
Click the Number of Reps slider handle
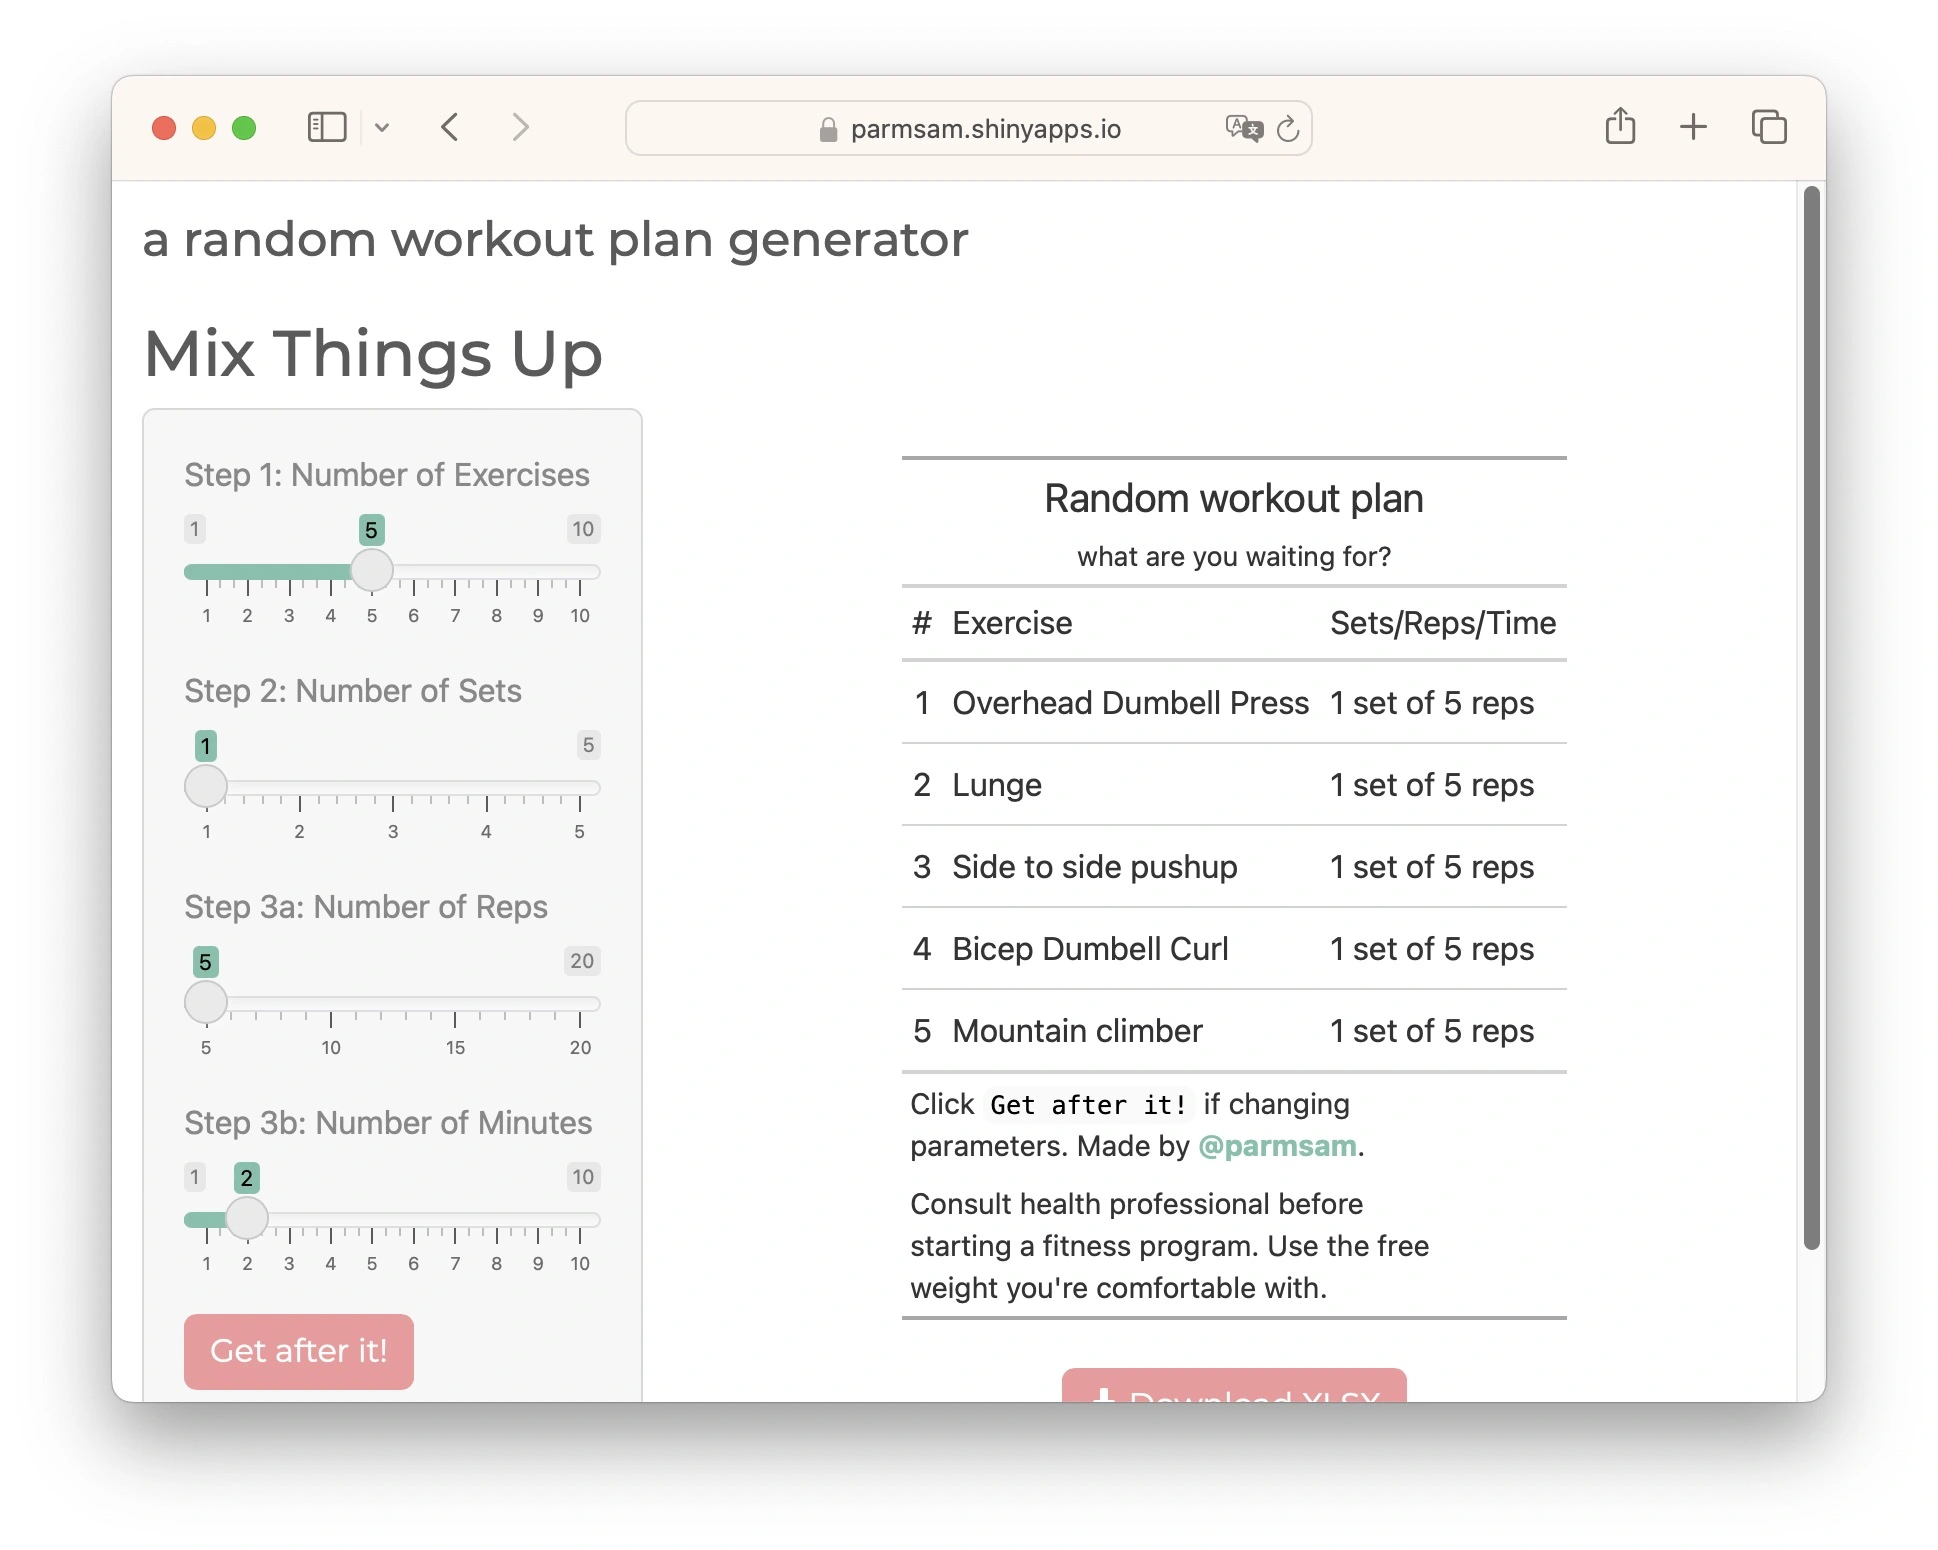(206, 1003)
